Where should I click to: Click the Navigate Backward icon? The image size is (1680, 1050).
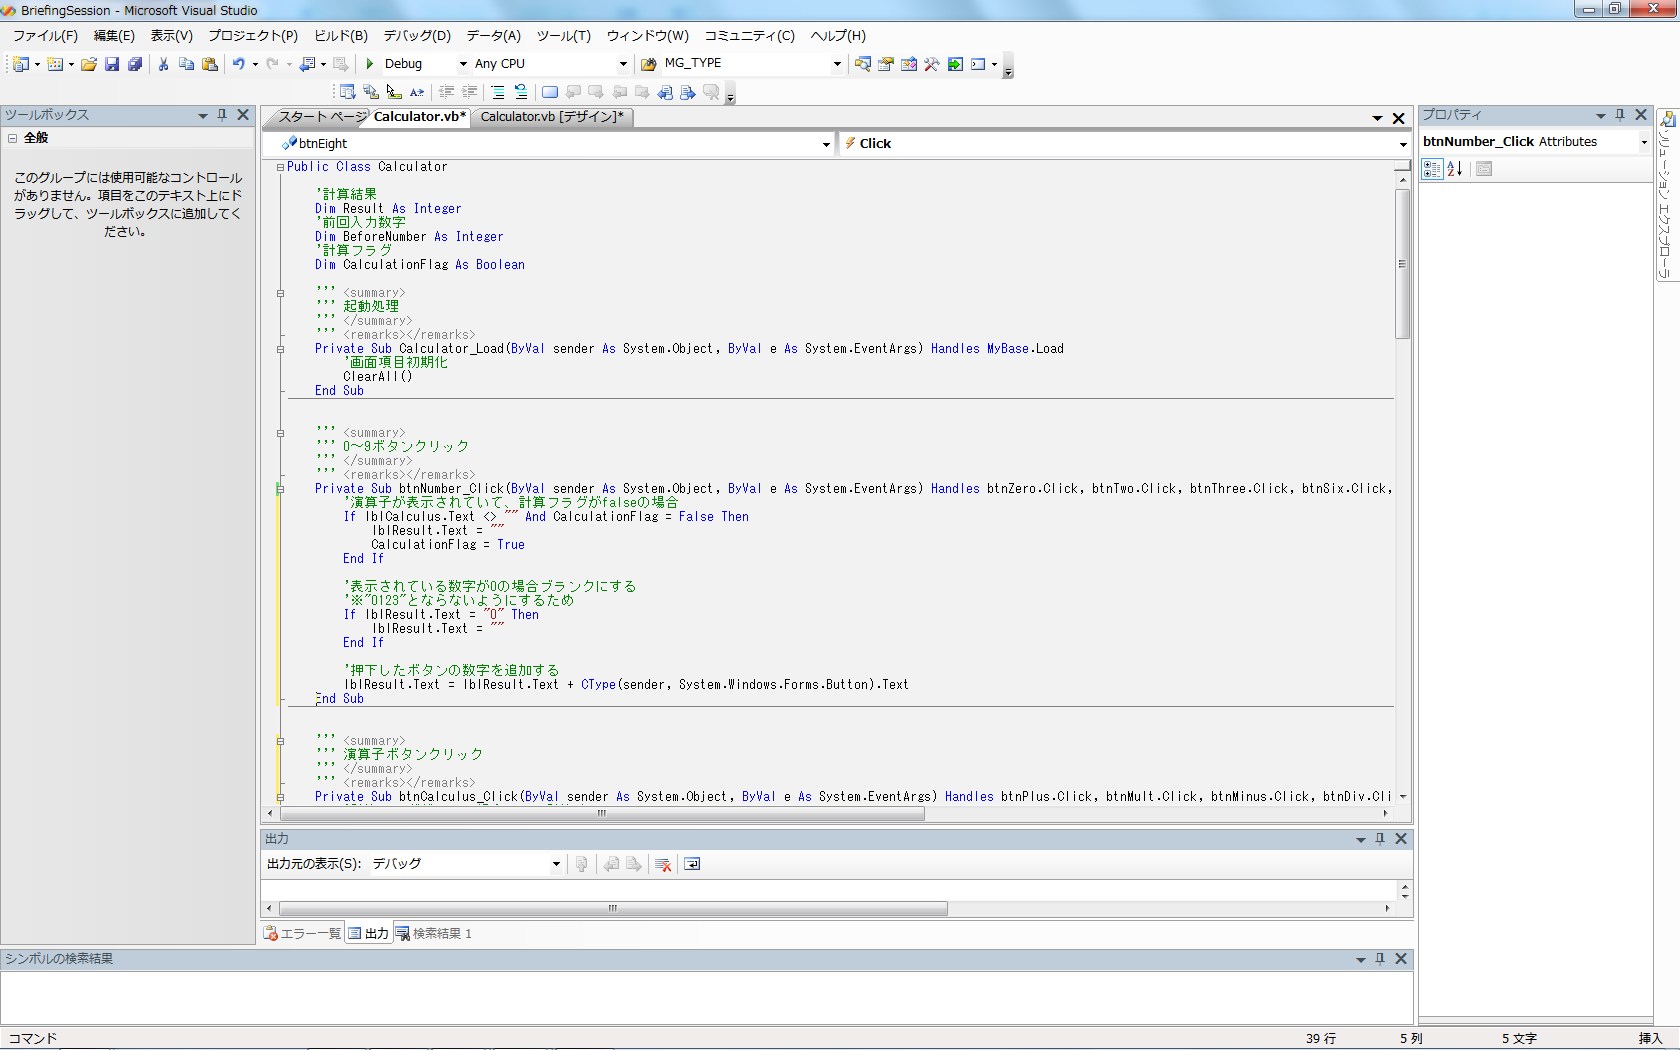308,64
